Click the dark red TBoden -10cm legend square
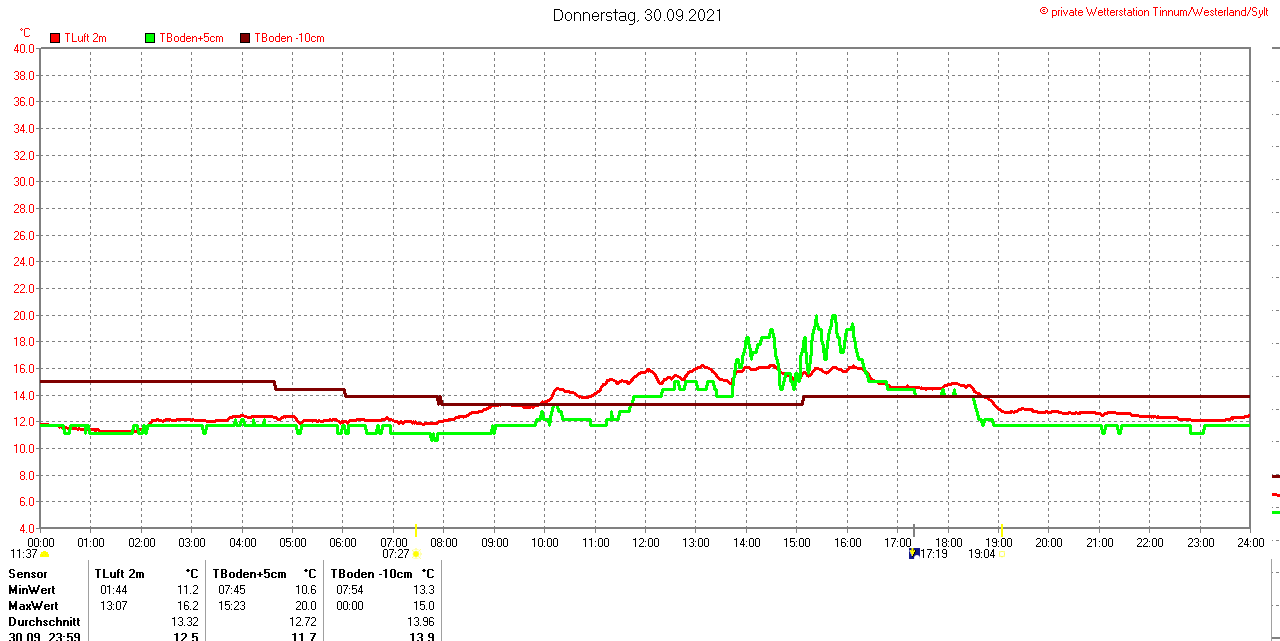Screen dimensions: 1280x641 (x=245, y=38)
